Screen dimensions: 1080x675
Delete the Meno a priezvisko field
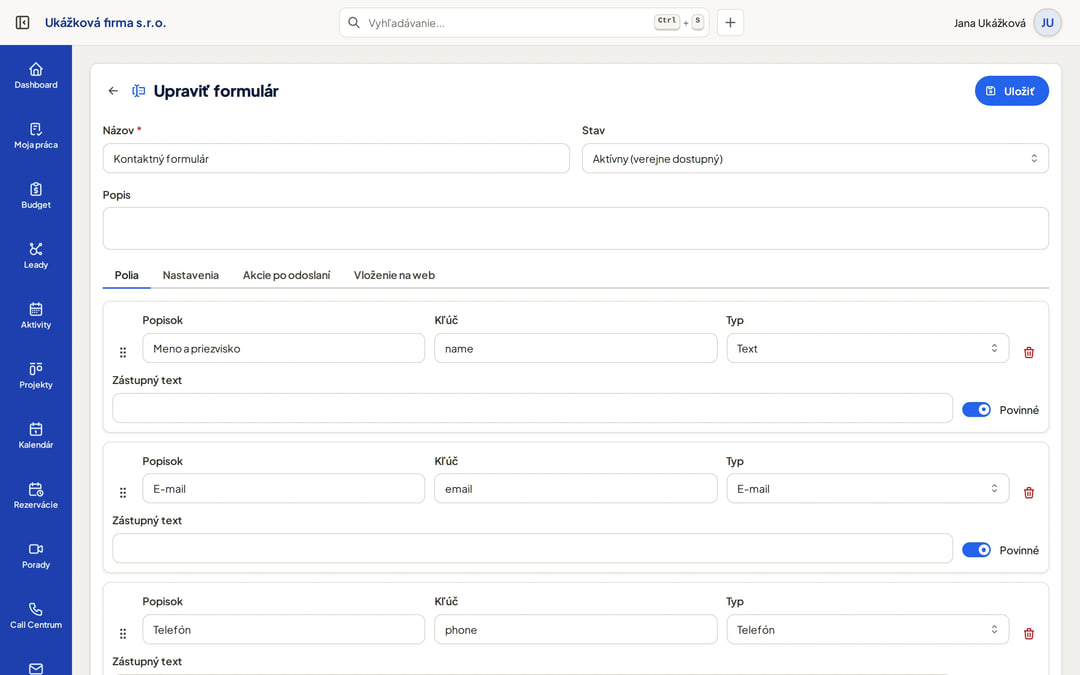[x=1028, y=352]
